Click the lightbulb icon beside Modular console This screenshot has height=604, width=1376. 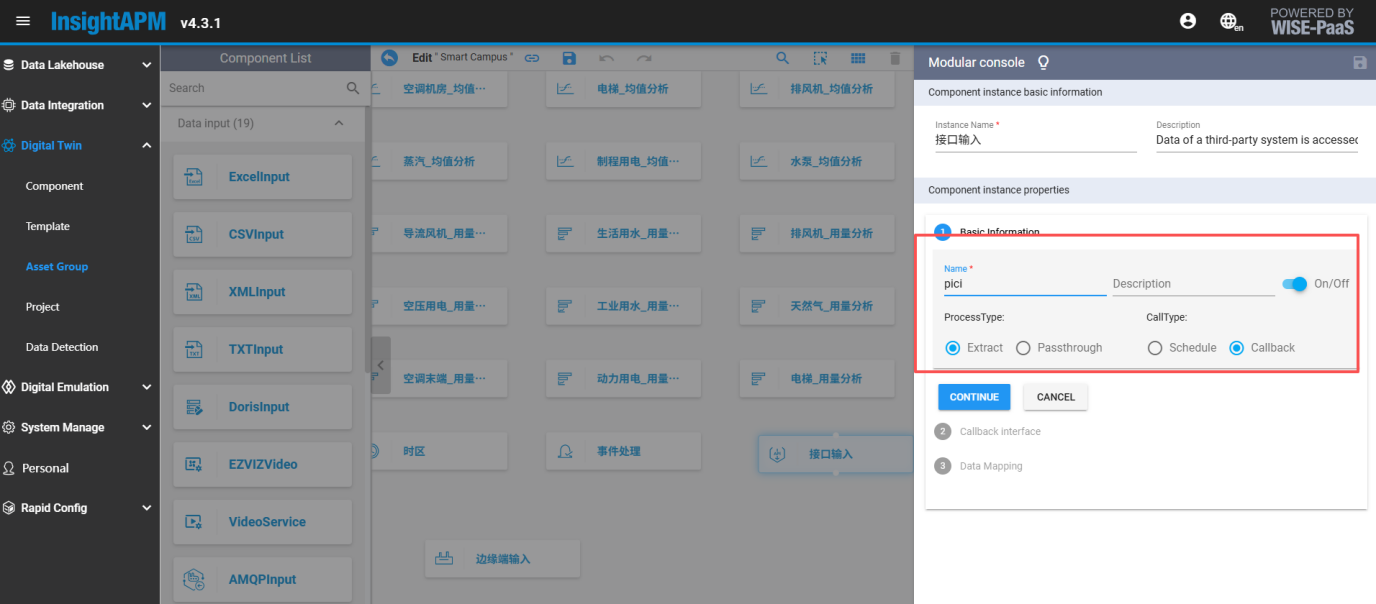pos(1044,62)
